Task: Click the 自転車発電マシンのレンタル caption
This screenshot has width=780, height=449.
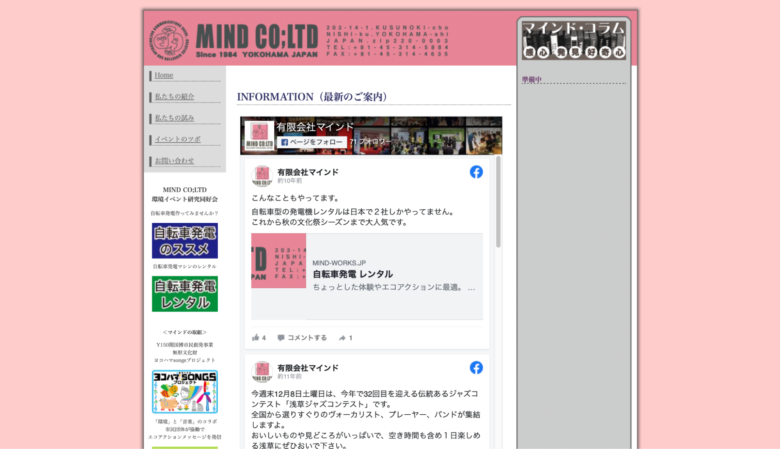Action: point(185,267)
